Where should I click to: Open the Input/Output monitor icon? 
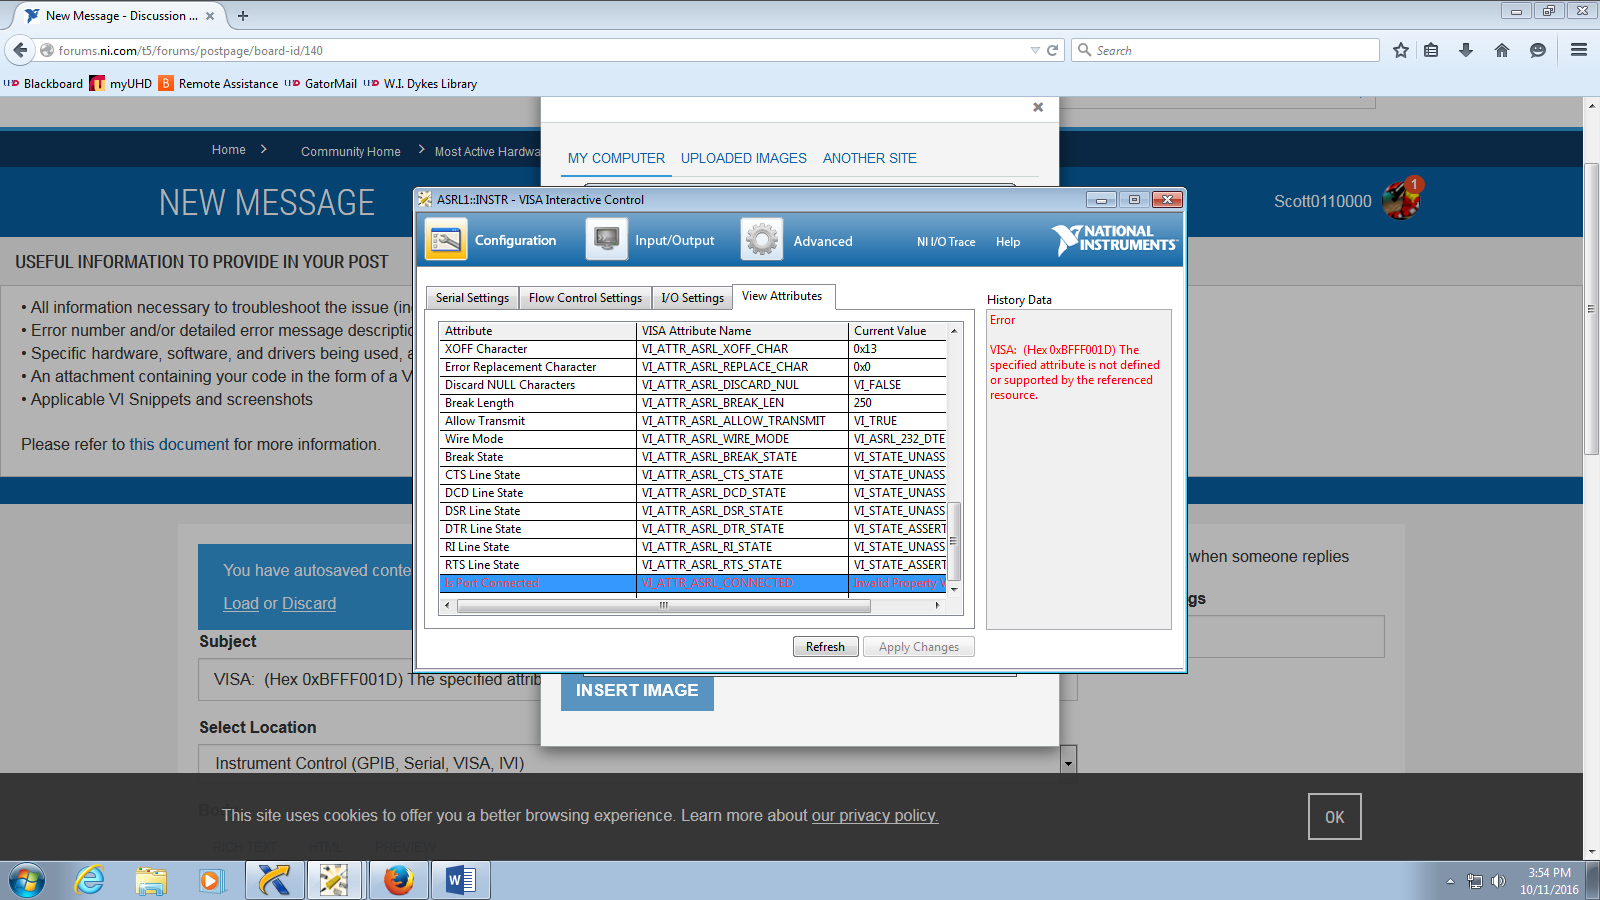(x=606, y=240)
